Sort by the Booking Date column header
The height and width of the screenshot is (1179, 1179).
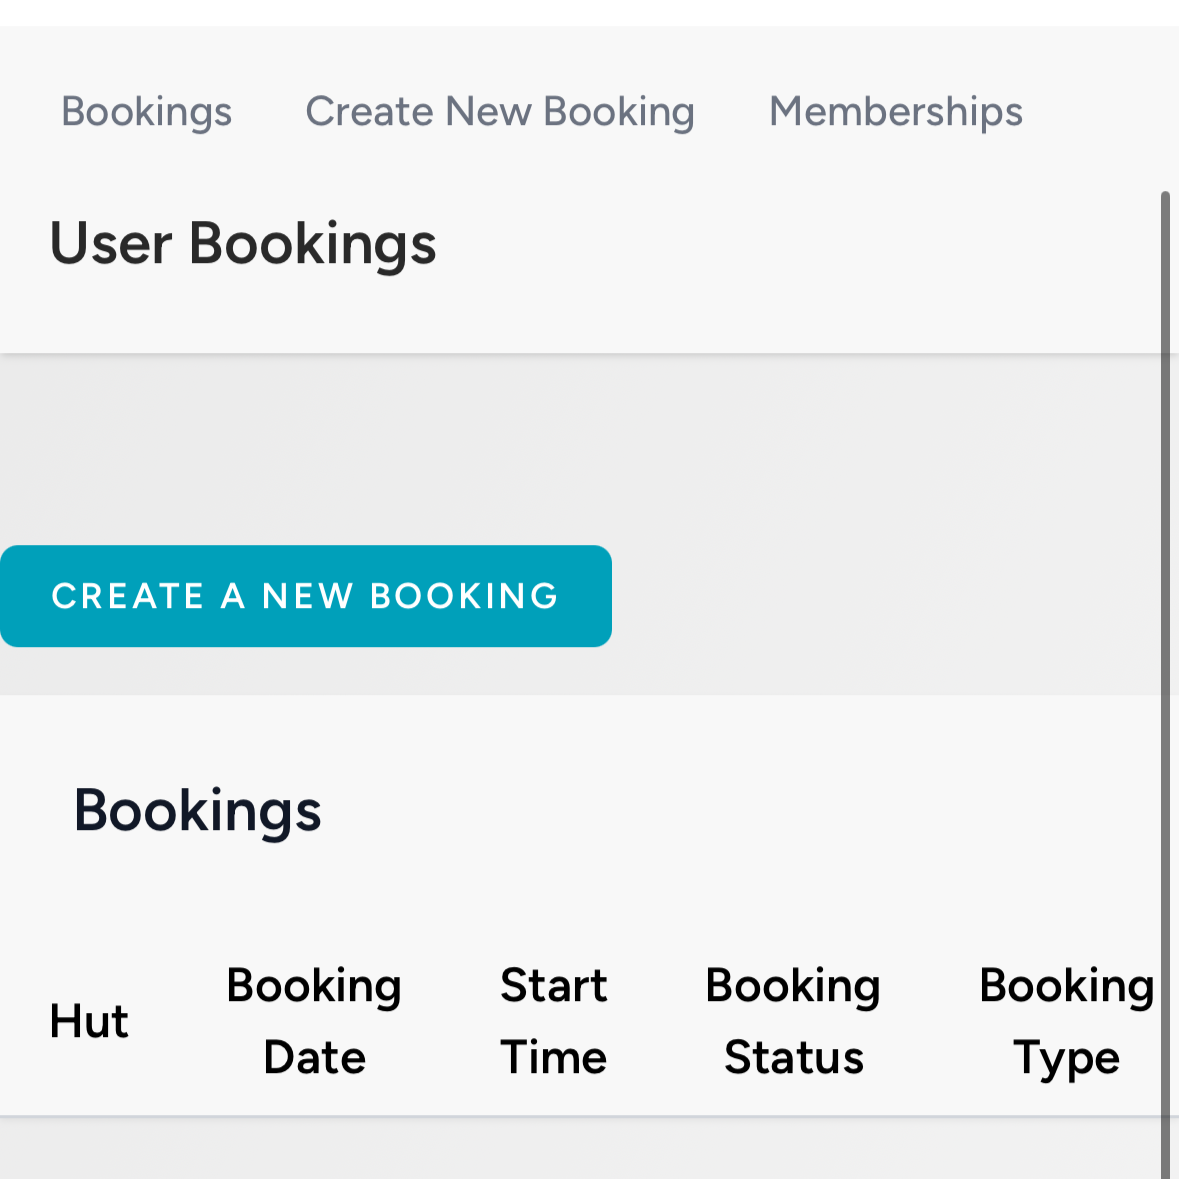point(314,1021)
